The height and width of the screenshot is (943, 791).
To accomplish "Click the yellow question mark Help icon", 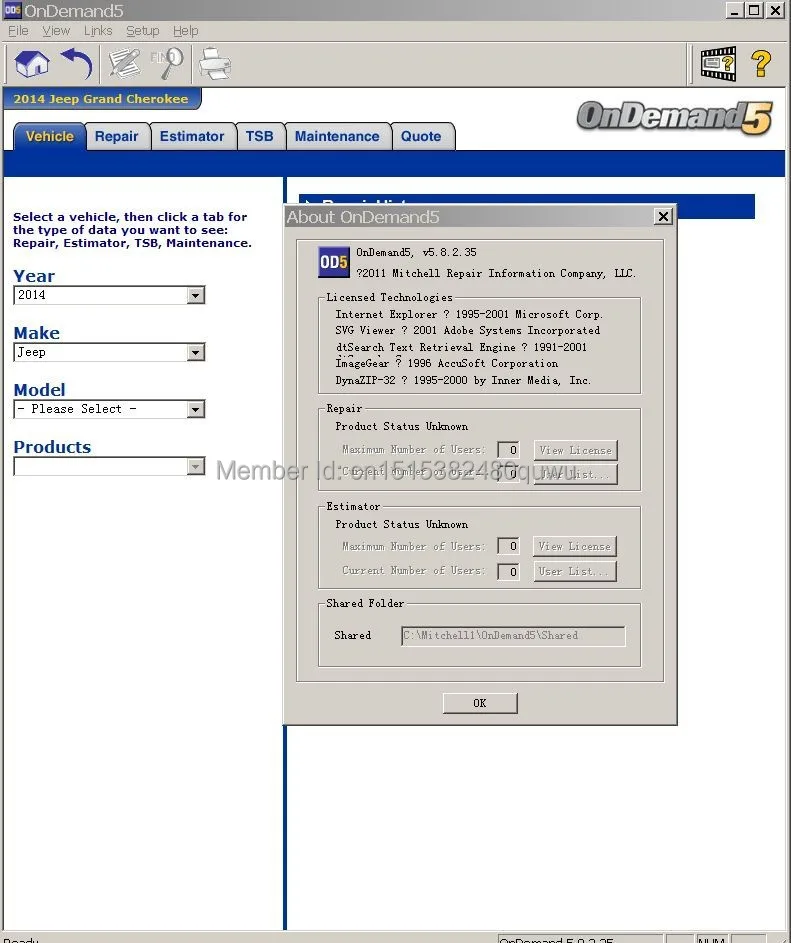I will 761,63.
